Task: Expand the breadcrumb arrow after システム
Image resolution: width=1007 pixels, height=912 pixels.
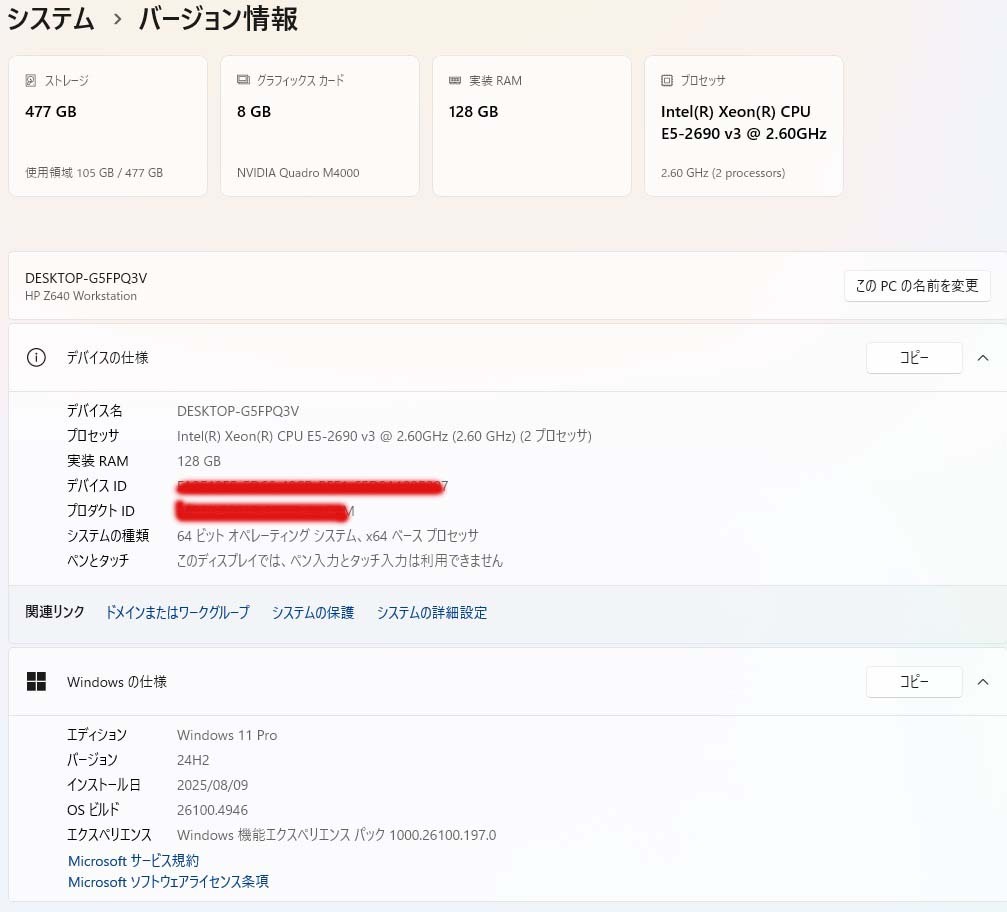Action: 117,18
